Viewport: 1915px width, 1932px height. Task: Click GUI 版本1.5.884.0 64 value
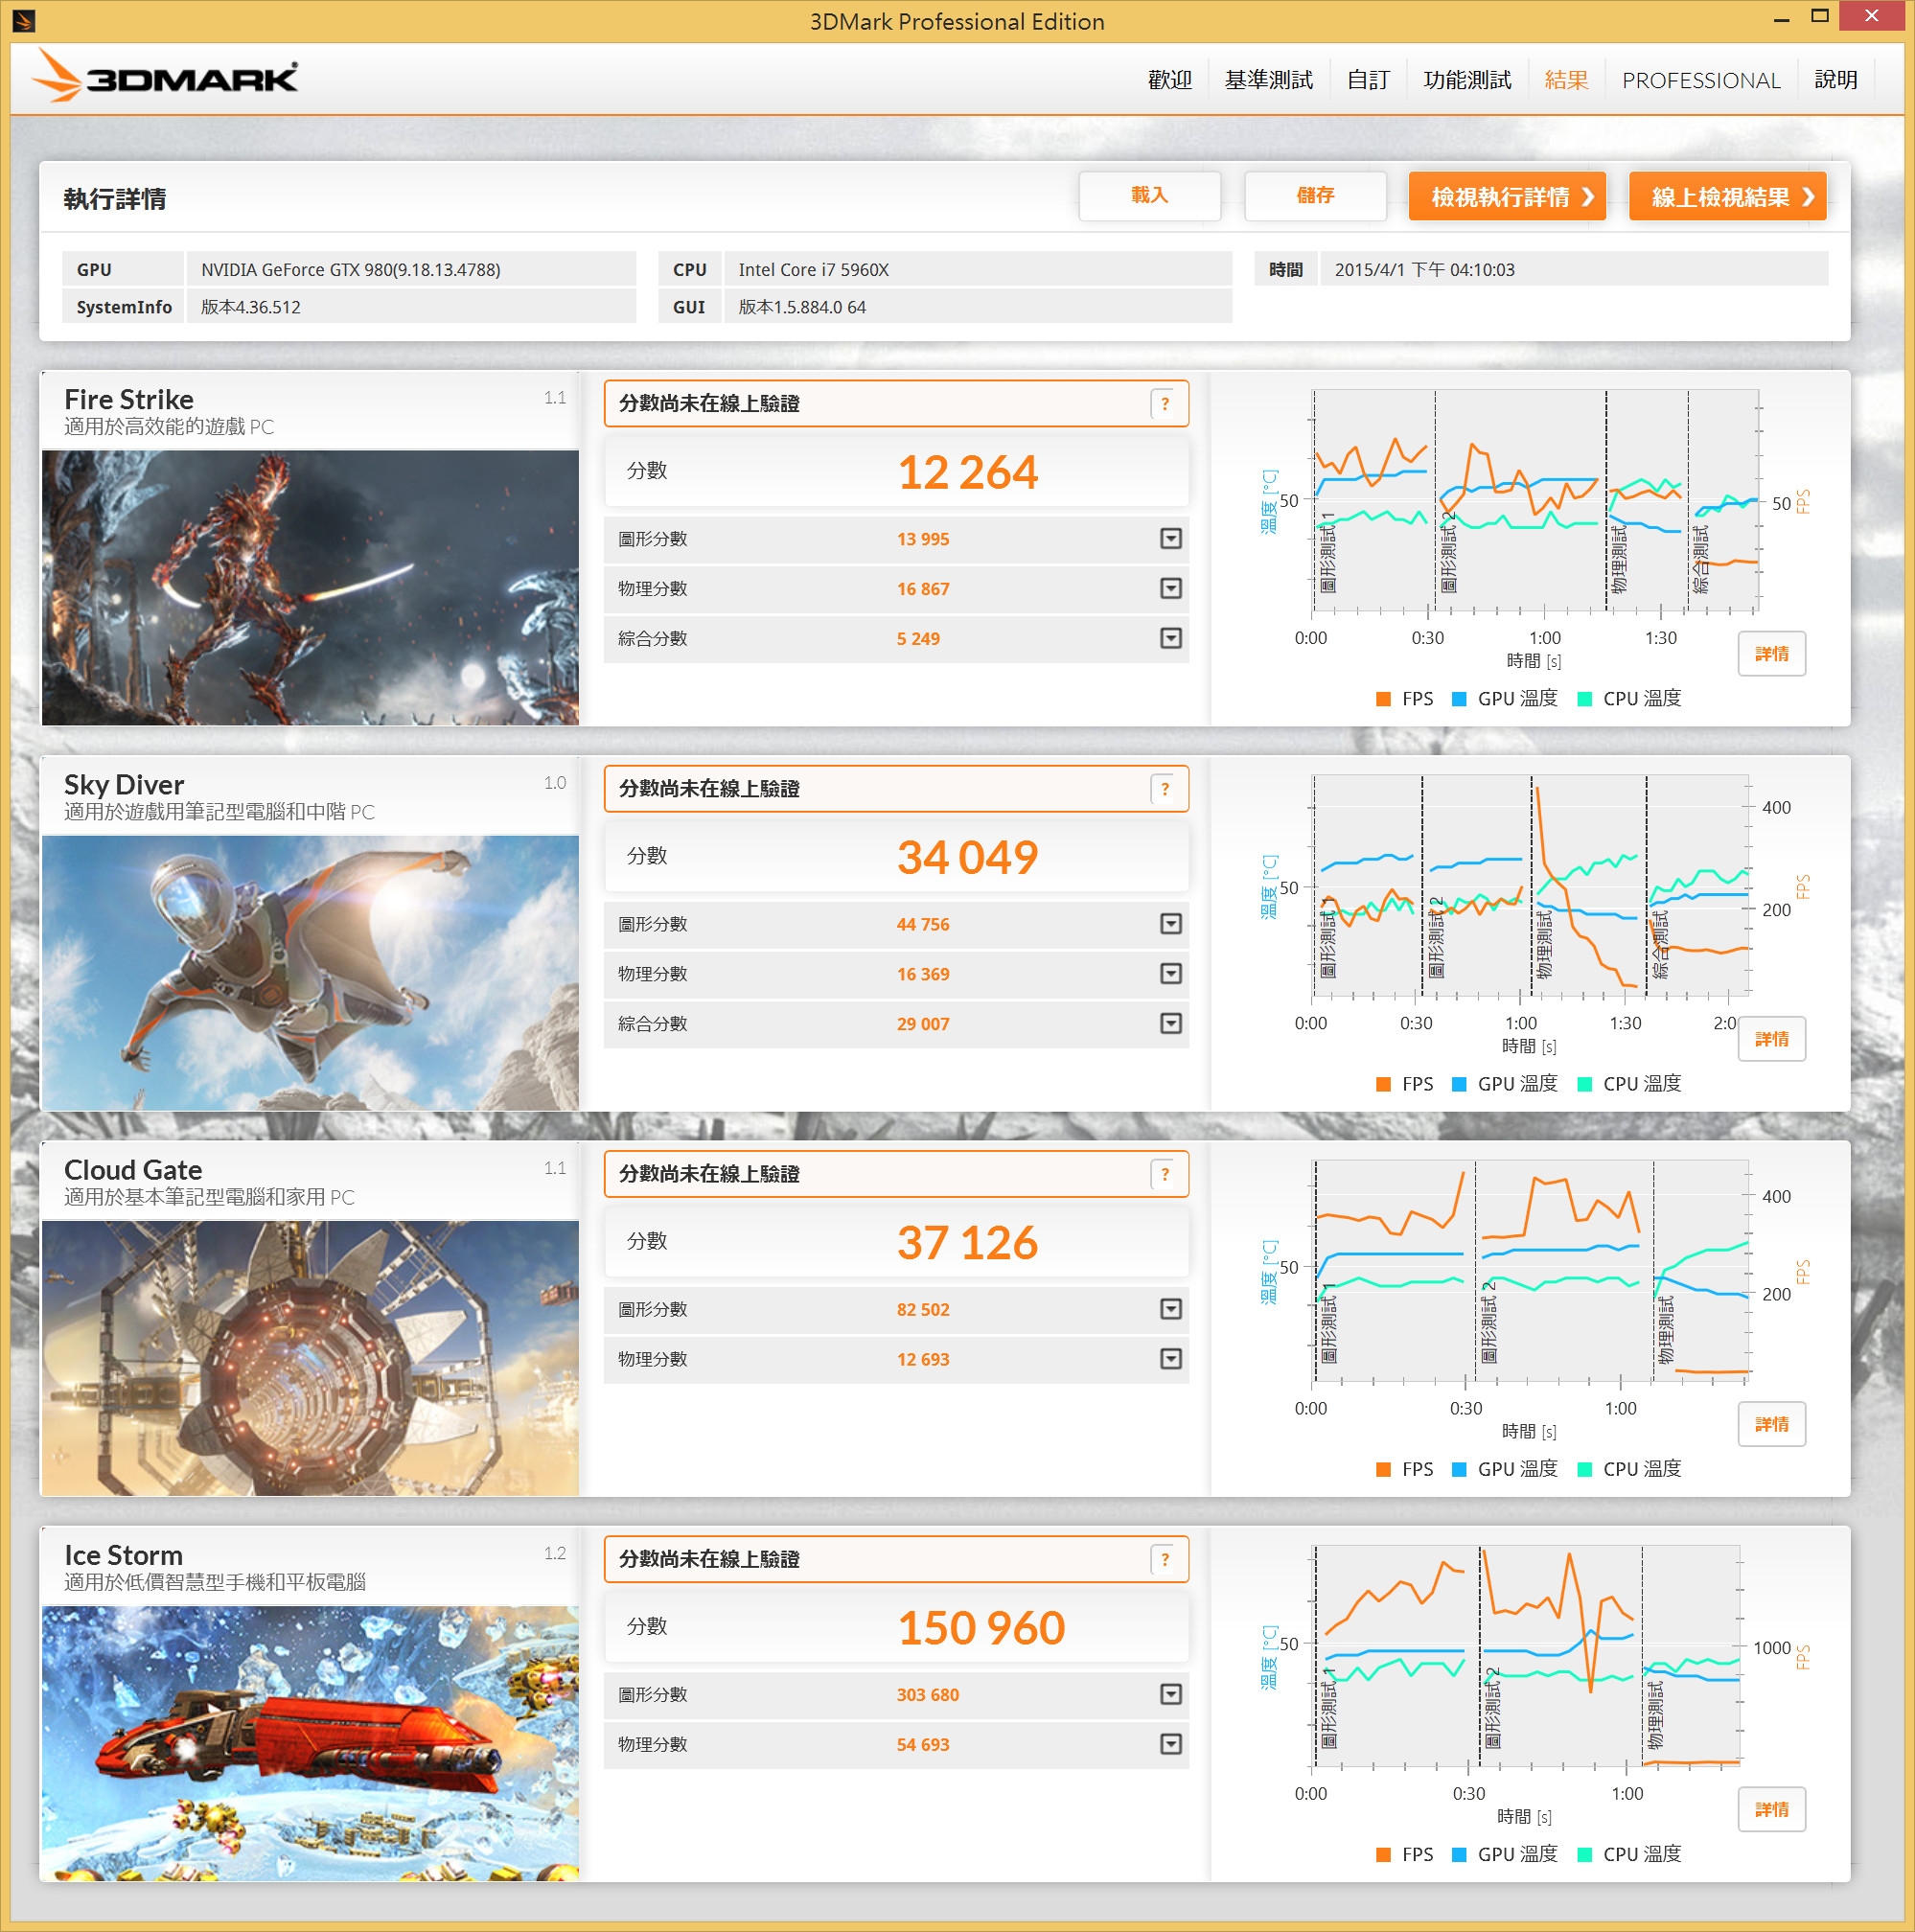(x=978, y=307)
